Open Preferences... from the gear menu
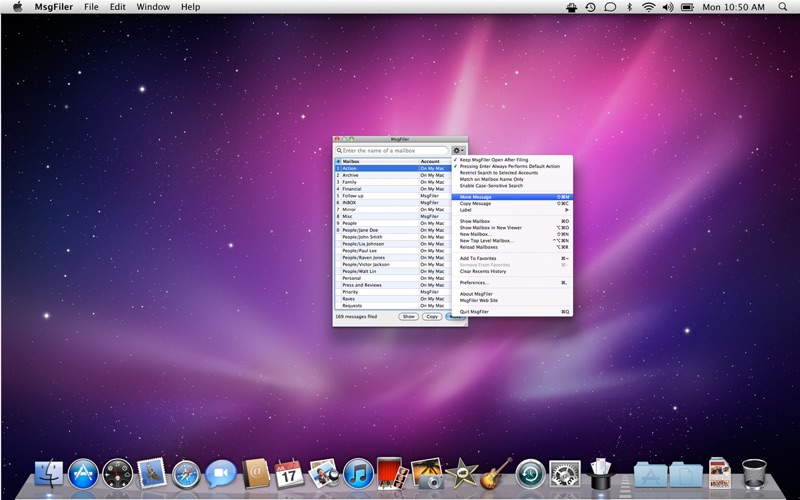 pyautogui.click(x=512, y=283)
